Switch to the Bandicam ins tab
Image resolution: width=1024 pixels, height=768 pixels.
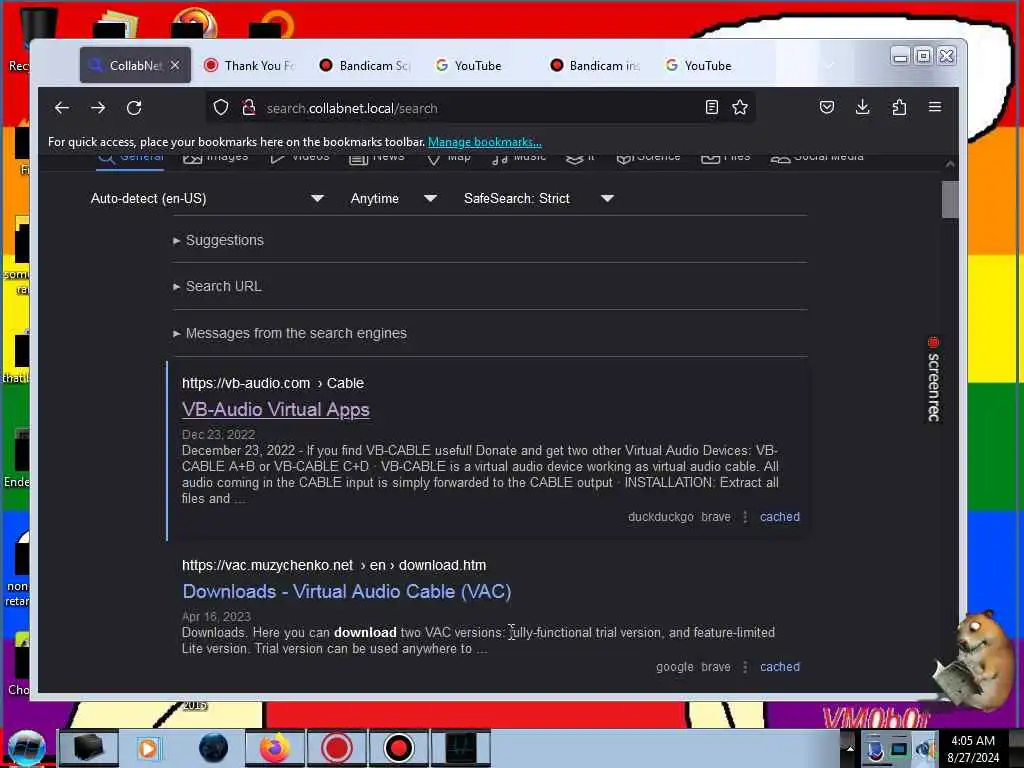pos(594,65)
